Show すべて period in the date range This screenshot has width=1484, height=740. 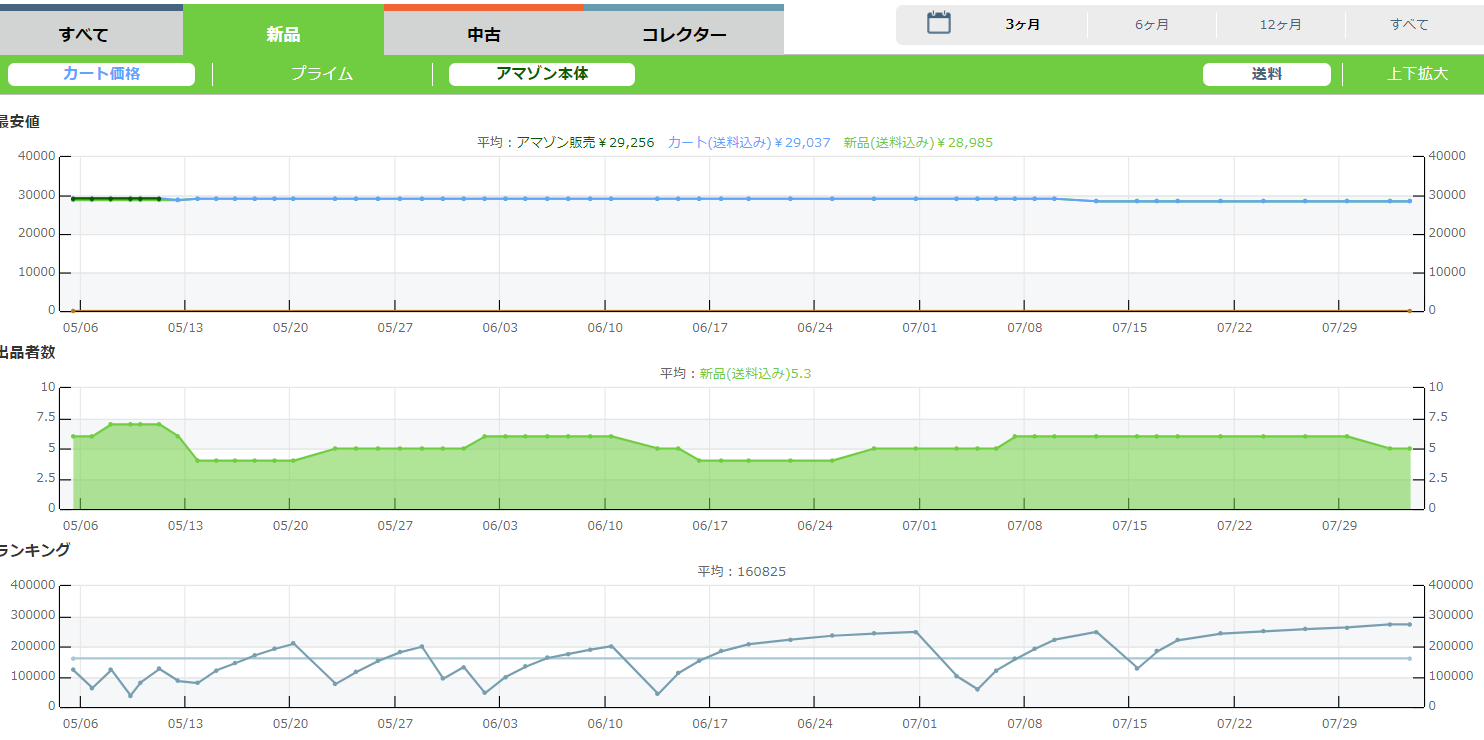tap(1409, 25)
